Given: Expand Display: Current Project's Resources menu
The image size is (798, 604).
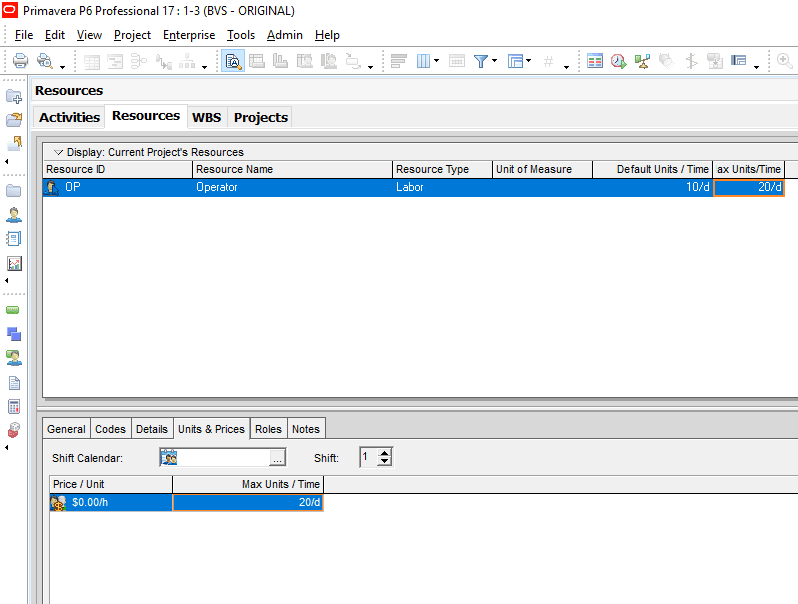Looking at the screenshot, I should pos(59,152).
